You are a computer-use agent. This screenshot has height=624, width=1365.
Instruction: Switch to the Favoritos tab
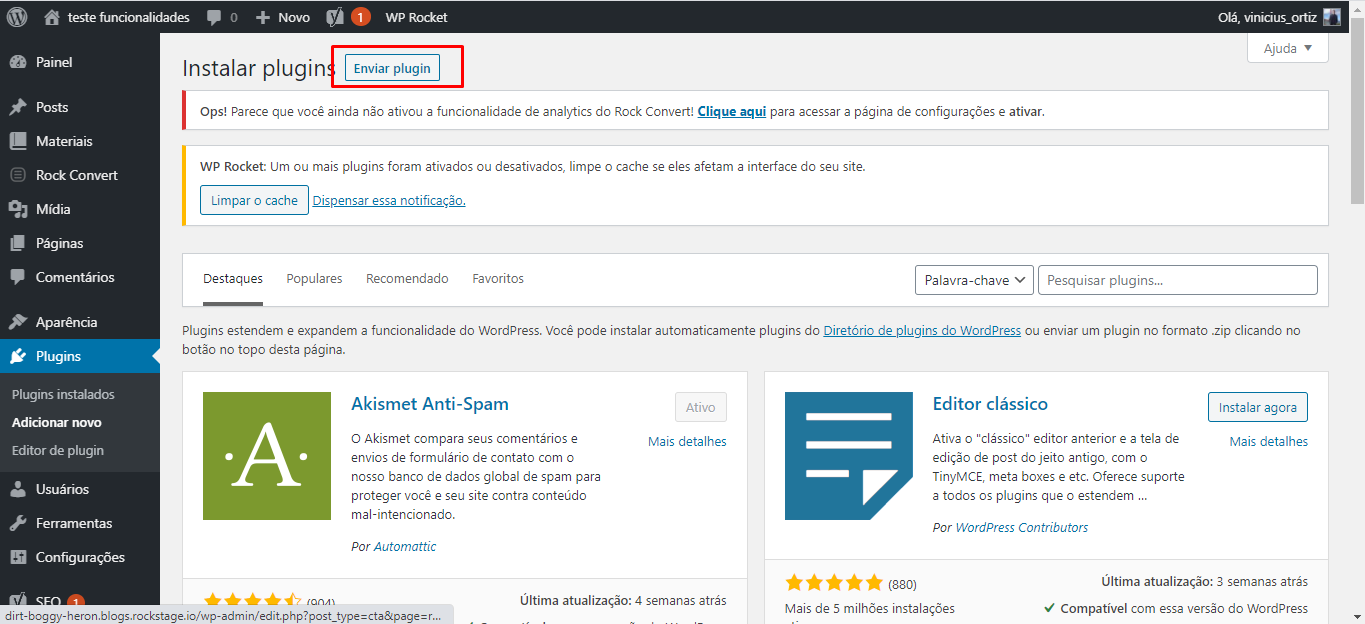pyautogui.click(x=498, y=279)
